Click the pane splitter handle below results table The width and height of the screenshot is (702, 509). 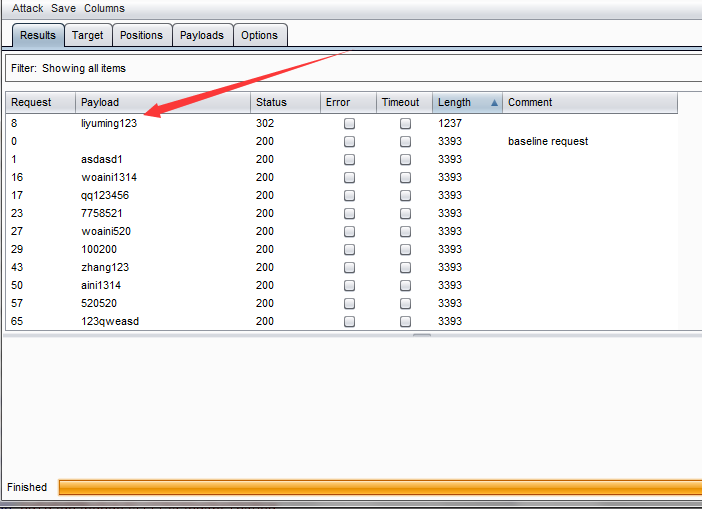422,334
